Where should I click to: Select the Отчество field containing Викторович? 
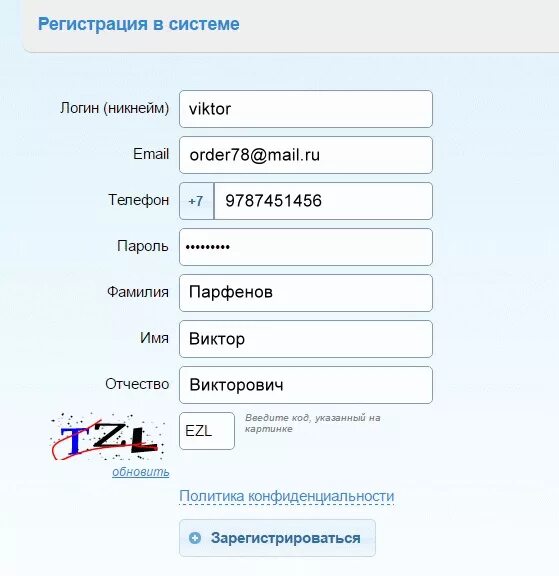tap(306, 385)
